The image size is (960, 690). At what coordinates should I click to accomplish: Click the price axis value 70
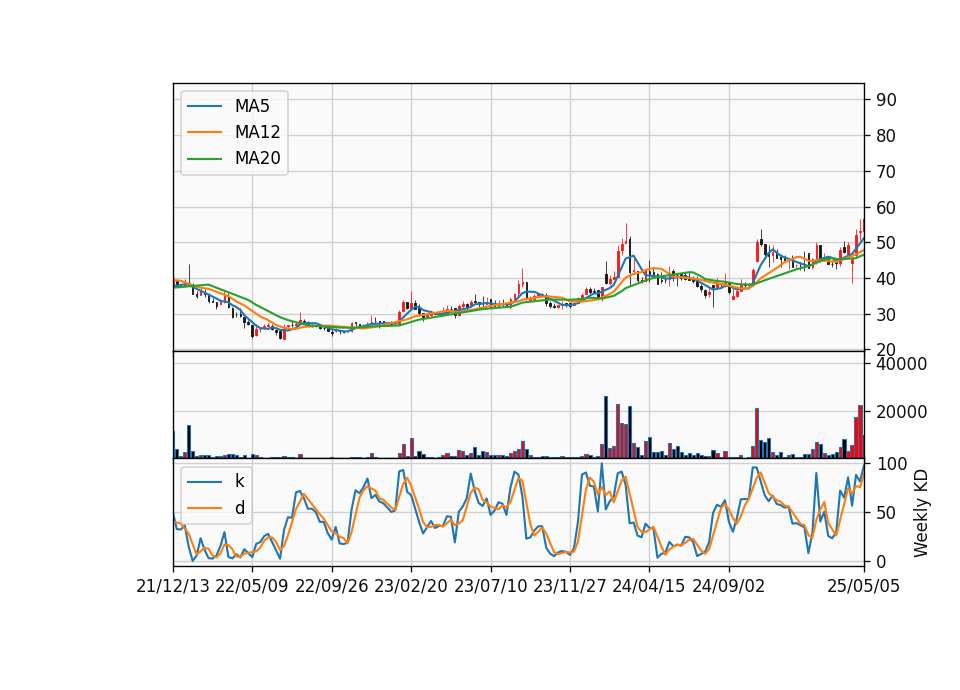(x=886, y=172)
